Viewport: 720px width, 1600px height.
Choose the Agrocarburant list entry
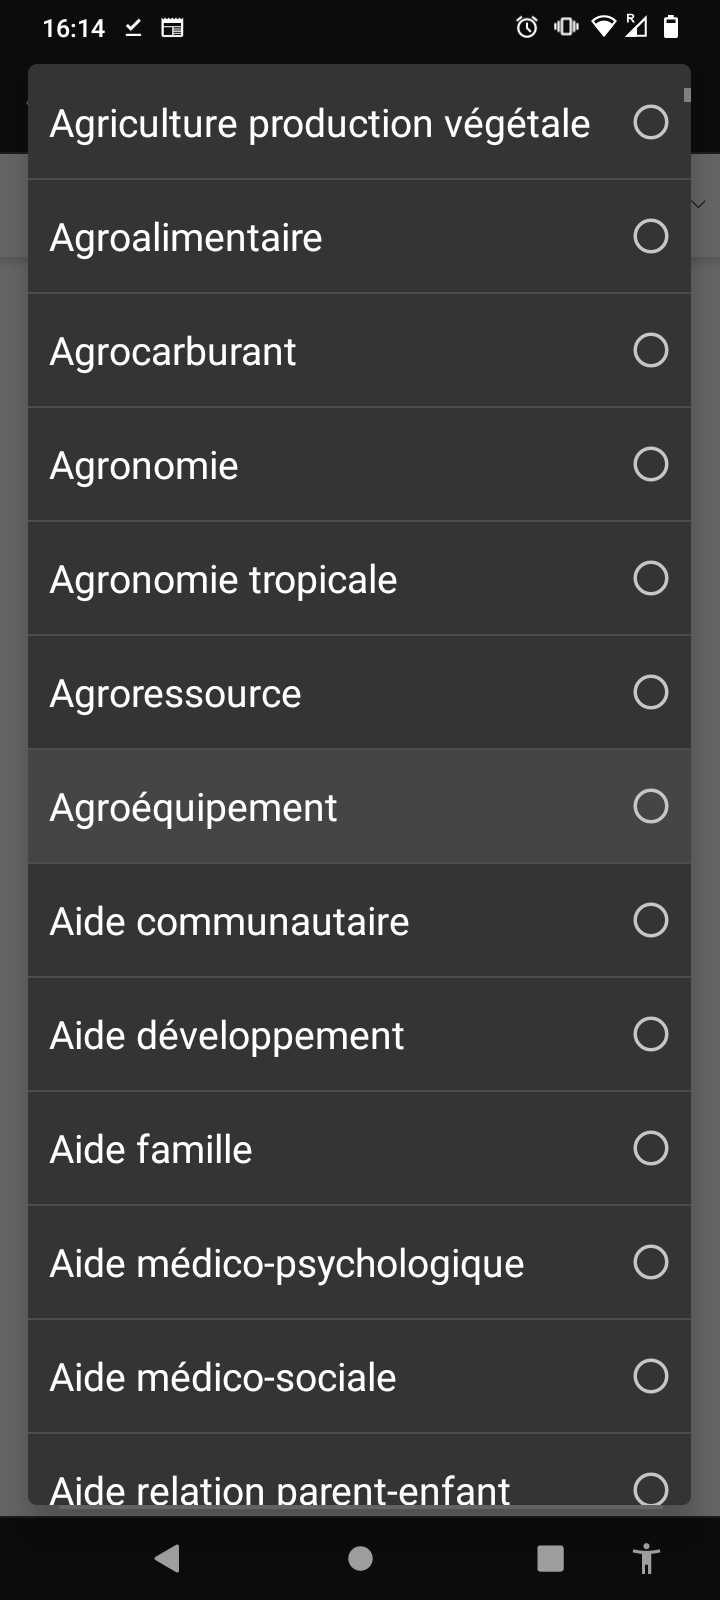click(173, 352)
